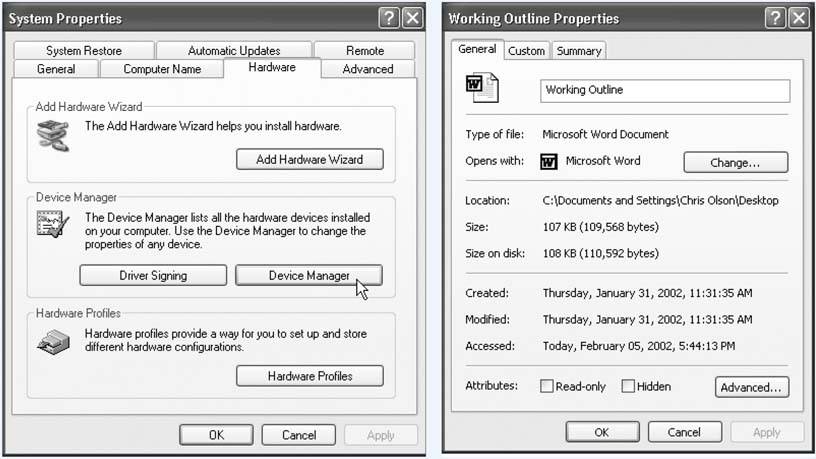Open Device Manager via its button
The height and width of the screenshot is (459, 816).
point(309,275)
